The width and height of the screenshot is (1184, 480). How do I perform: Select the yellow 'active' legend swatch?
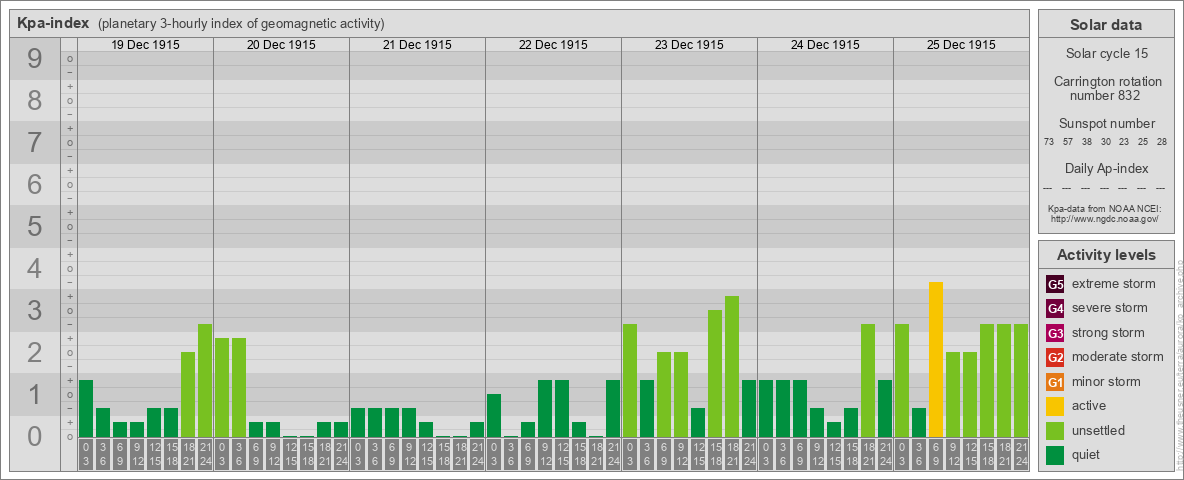[1055, 406]
